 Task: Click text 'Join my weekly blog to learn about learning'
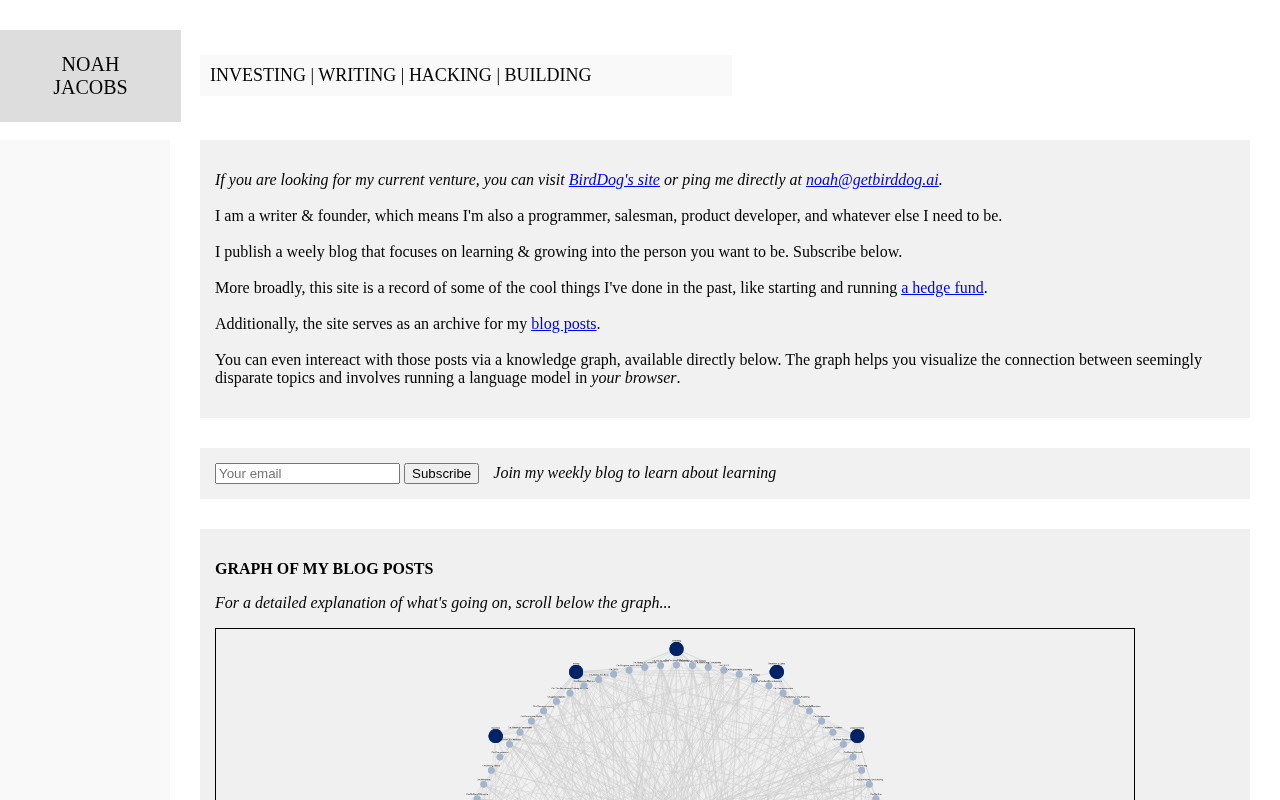[635, 473]
